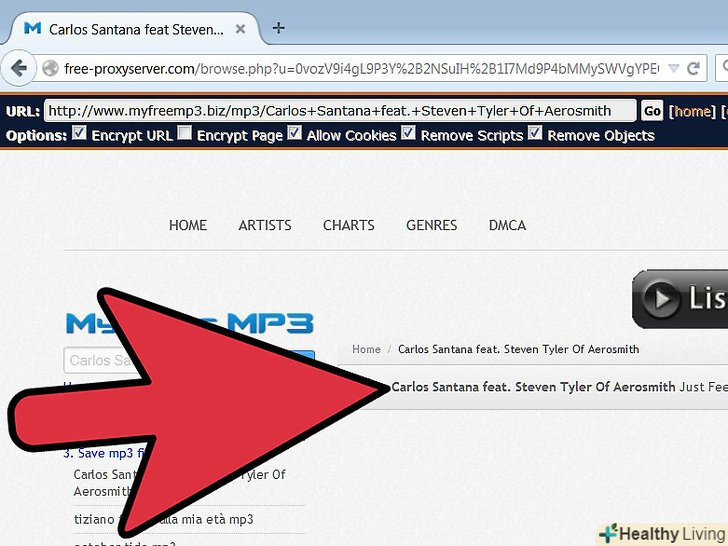
Task: Toggle the Remove Scripts checkbox
Action: pyautogui.click(x=409, y=133)
